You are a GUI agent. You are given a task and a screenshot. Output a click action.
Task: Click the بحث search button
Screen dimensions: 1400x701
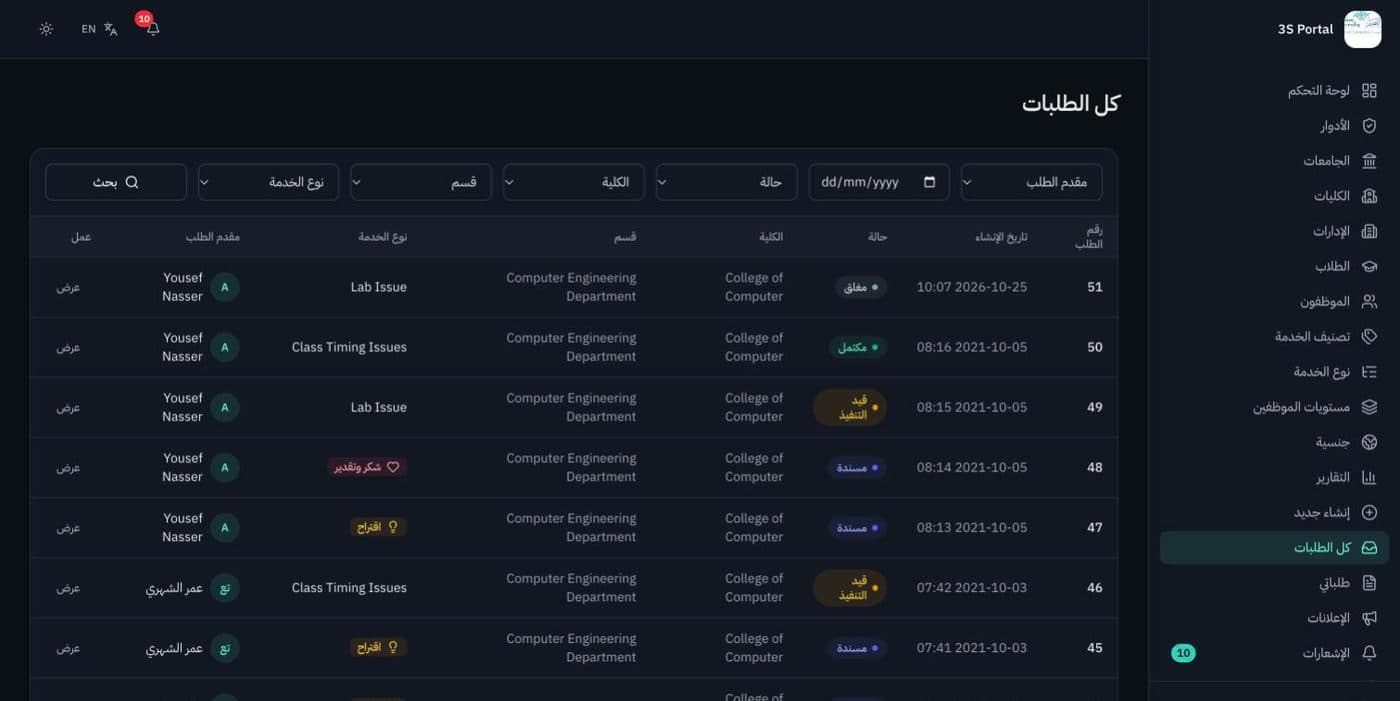click(x=116, y=182)
